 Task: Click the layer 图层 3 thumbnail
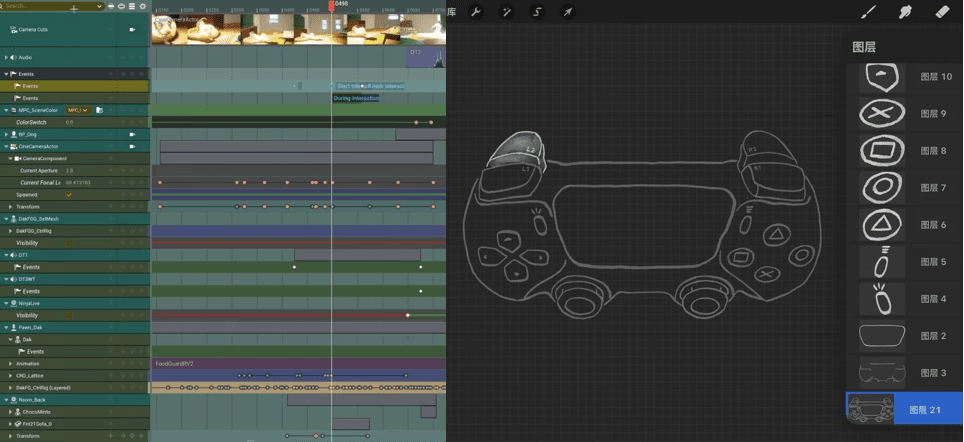pyautogui.click(x=882, y=373)
